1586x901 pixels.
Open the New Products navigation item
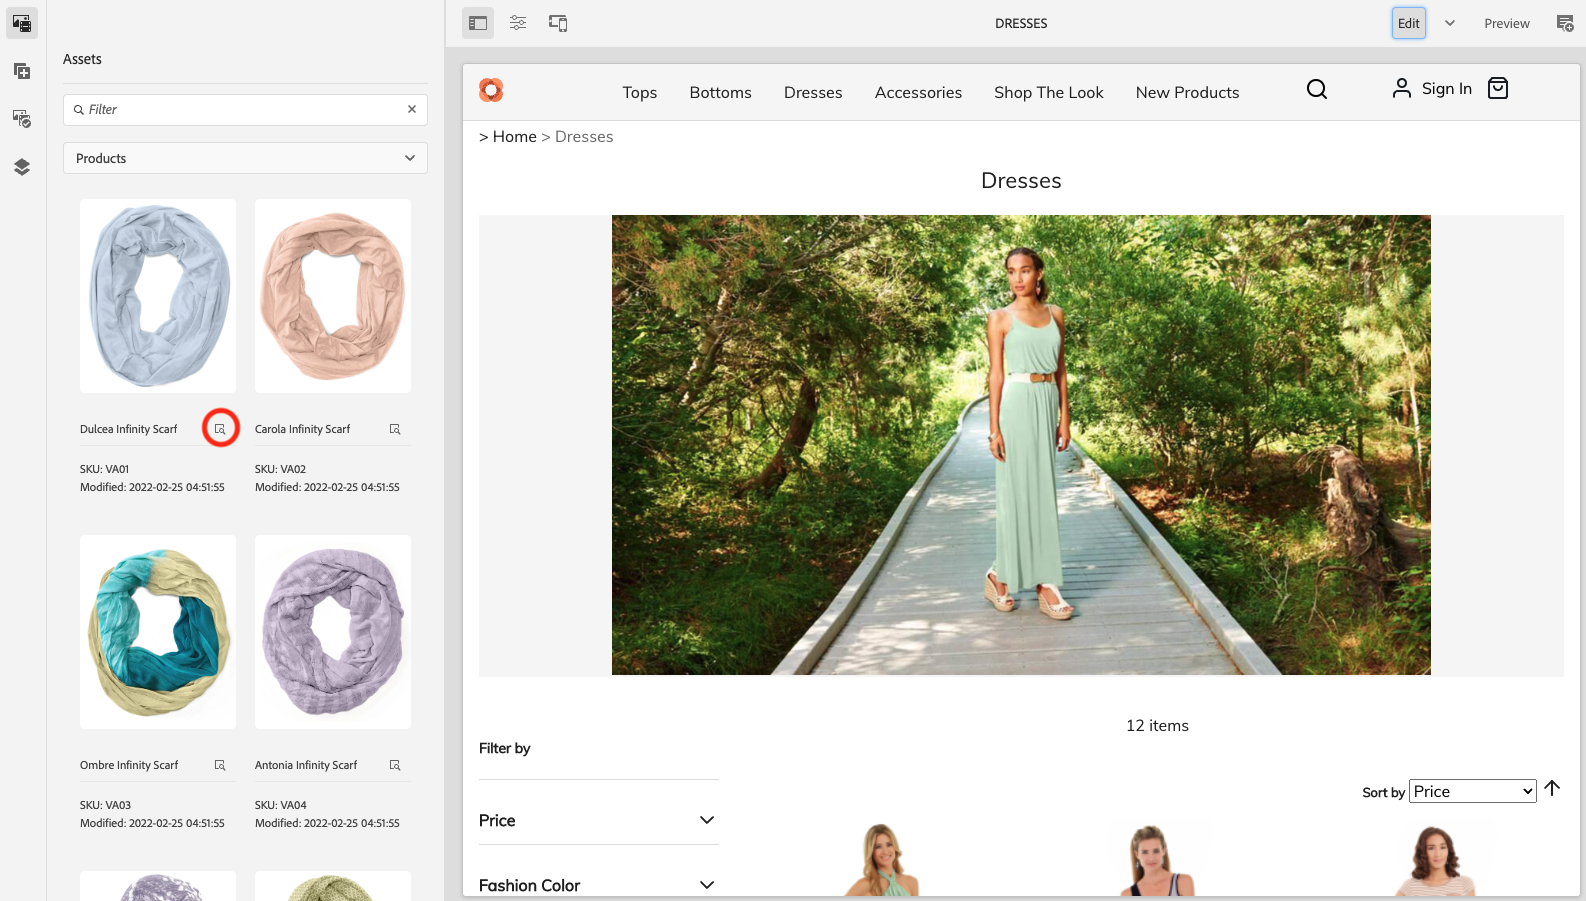tap(1187, 92)
